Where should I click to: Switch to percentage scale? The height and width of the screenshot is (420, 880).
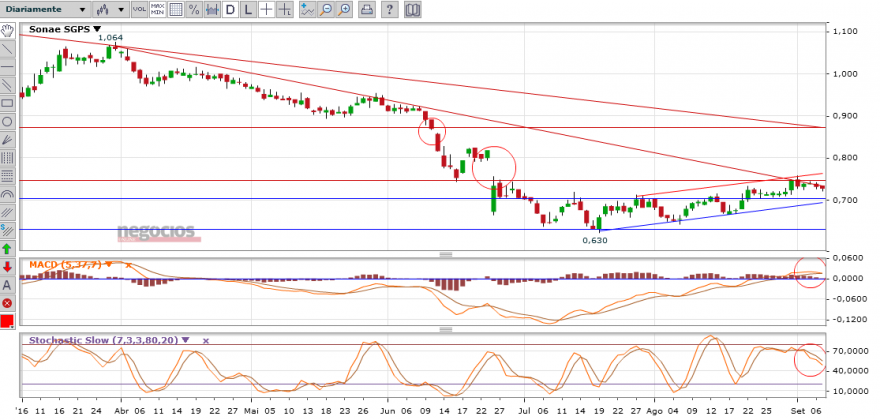(x=194, y=10)
